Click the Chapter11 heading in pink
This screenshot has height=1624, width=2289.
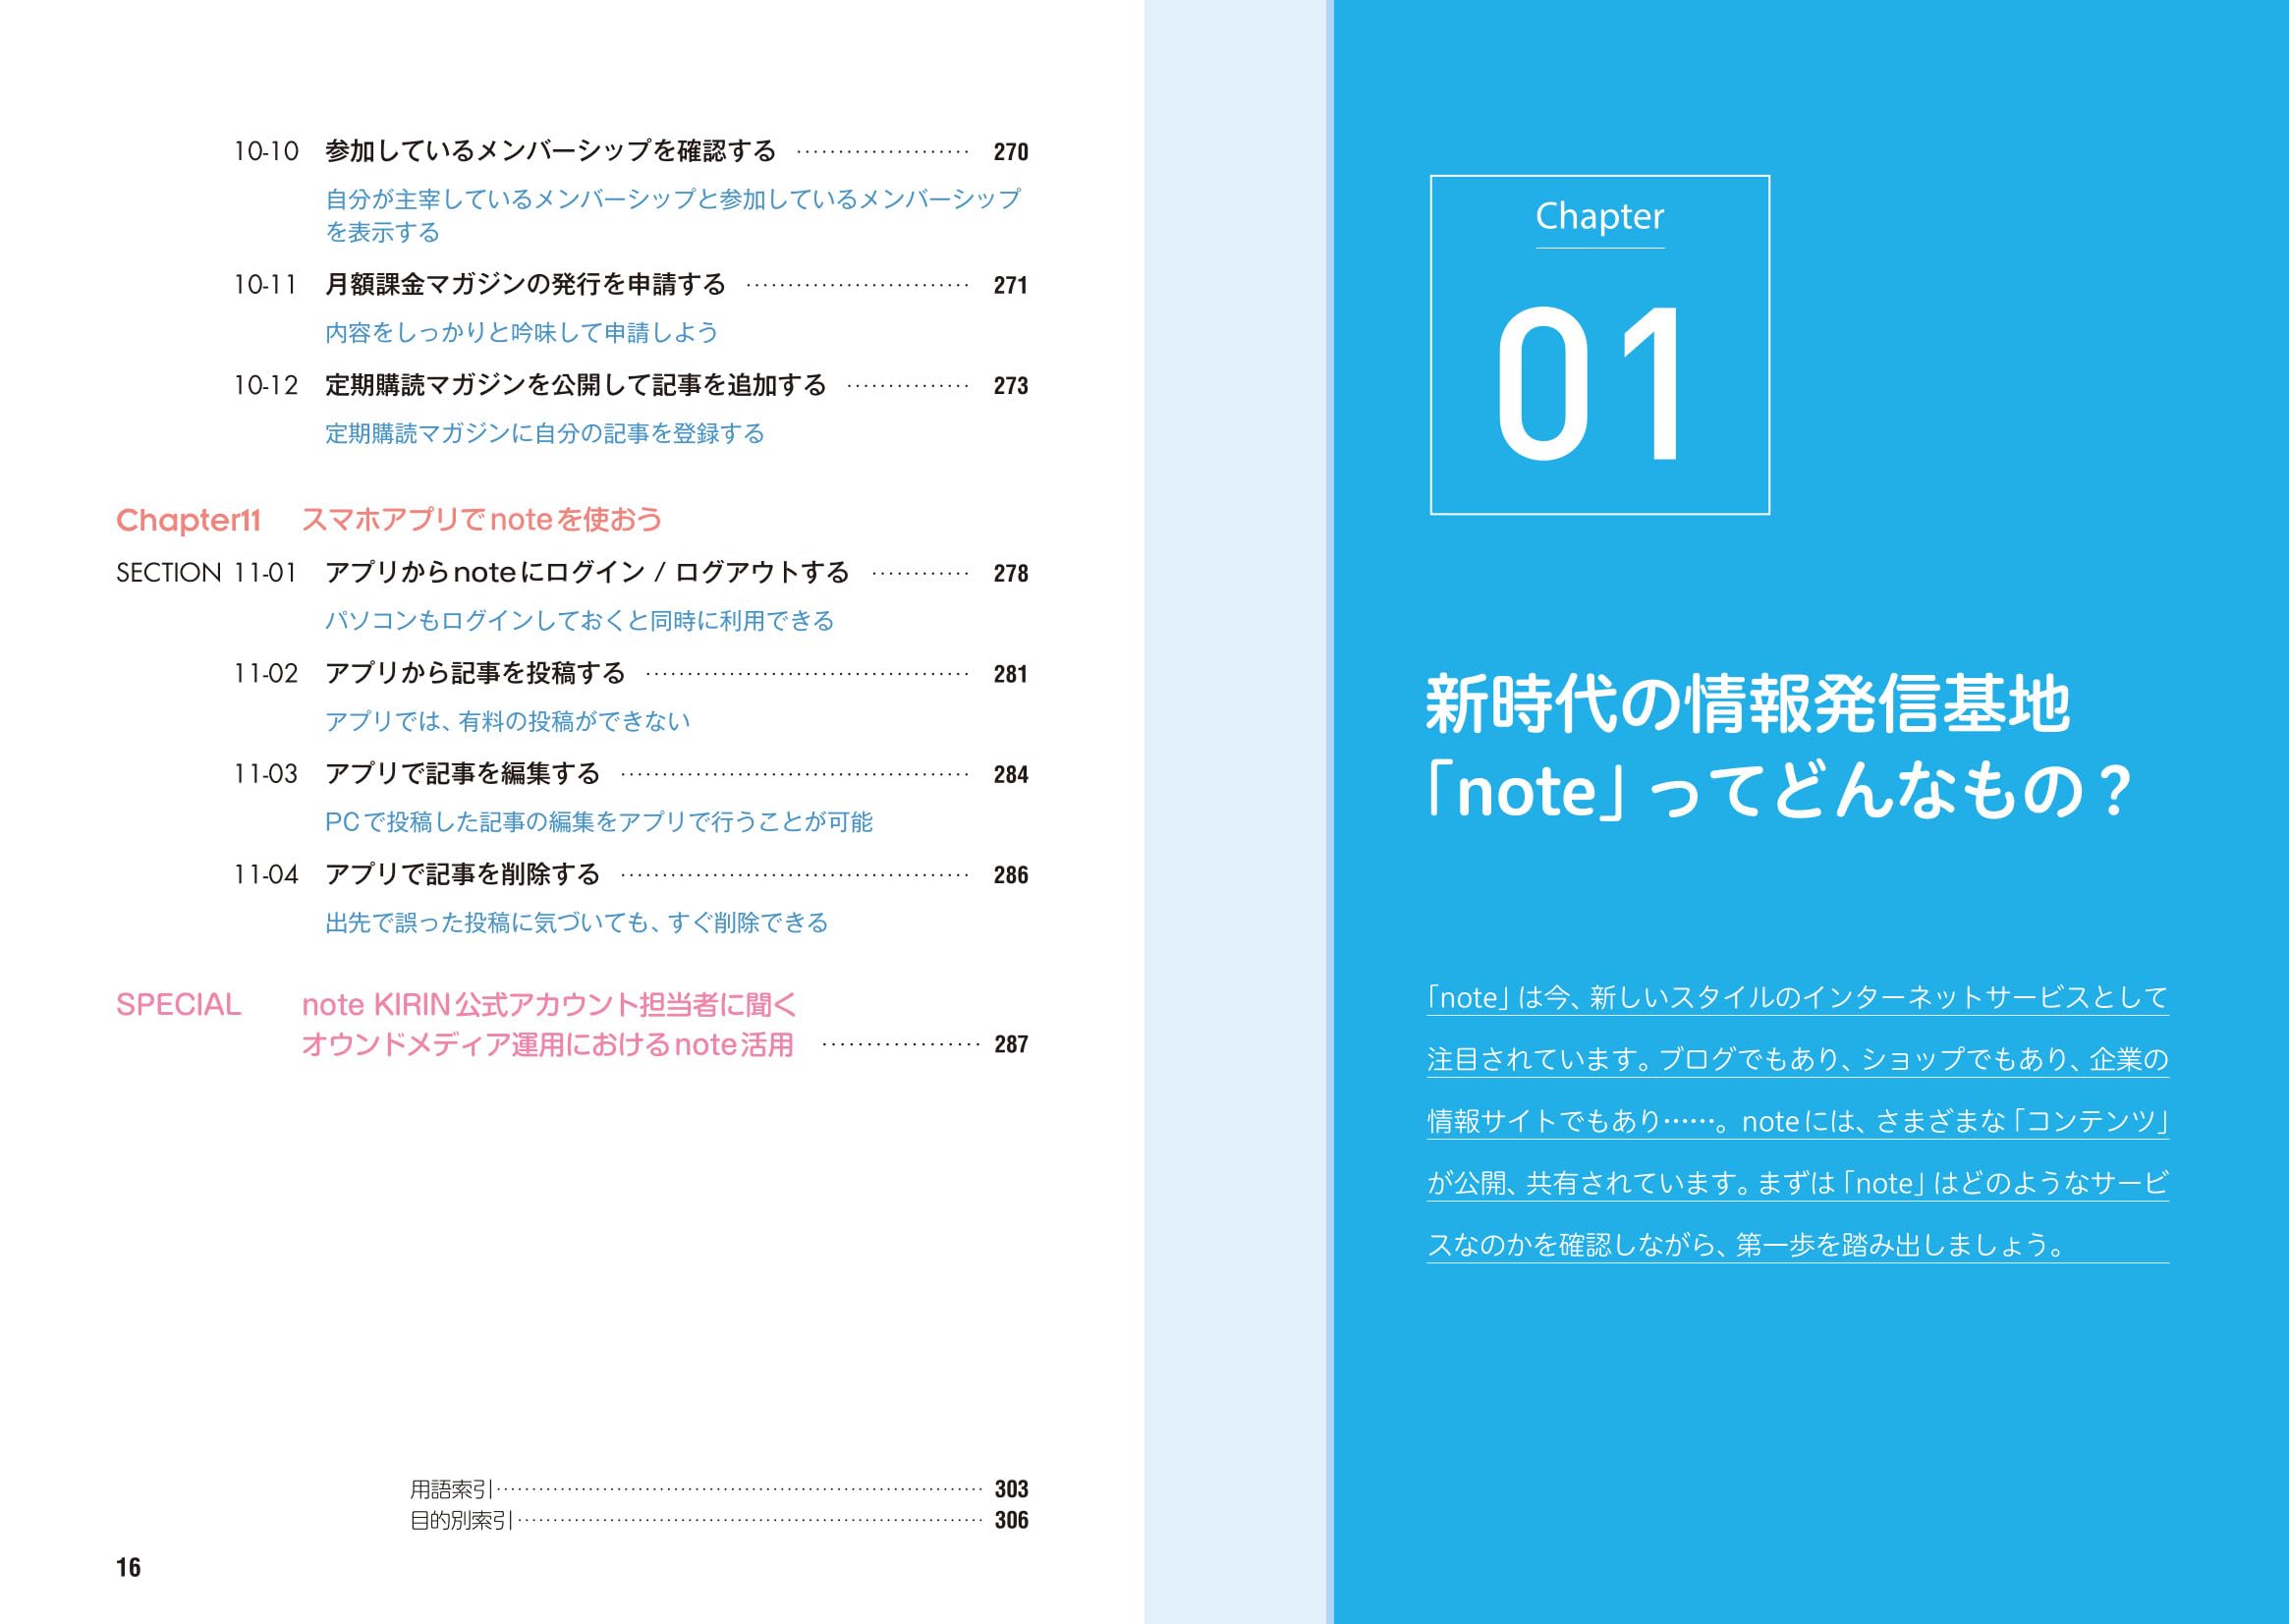(188, 520)
